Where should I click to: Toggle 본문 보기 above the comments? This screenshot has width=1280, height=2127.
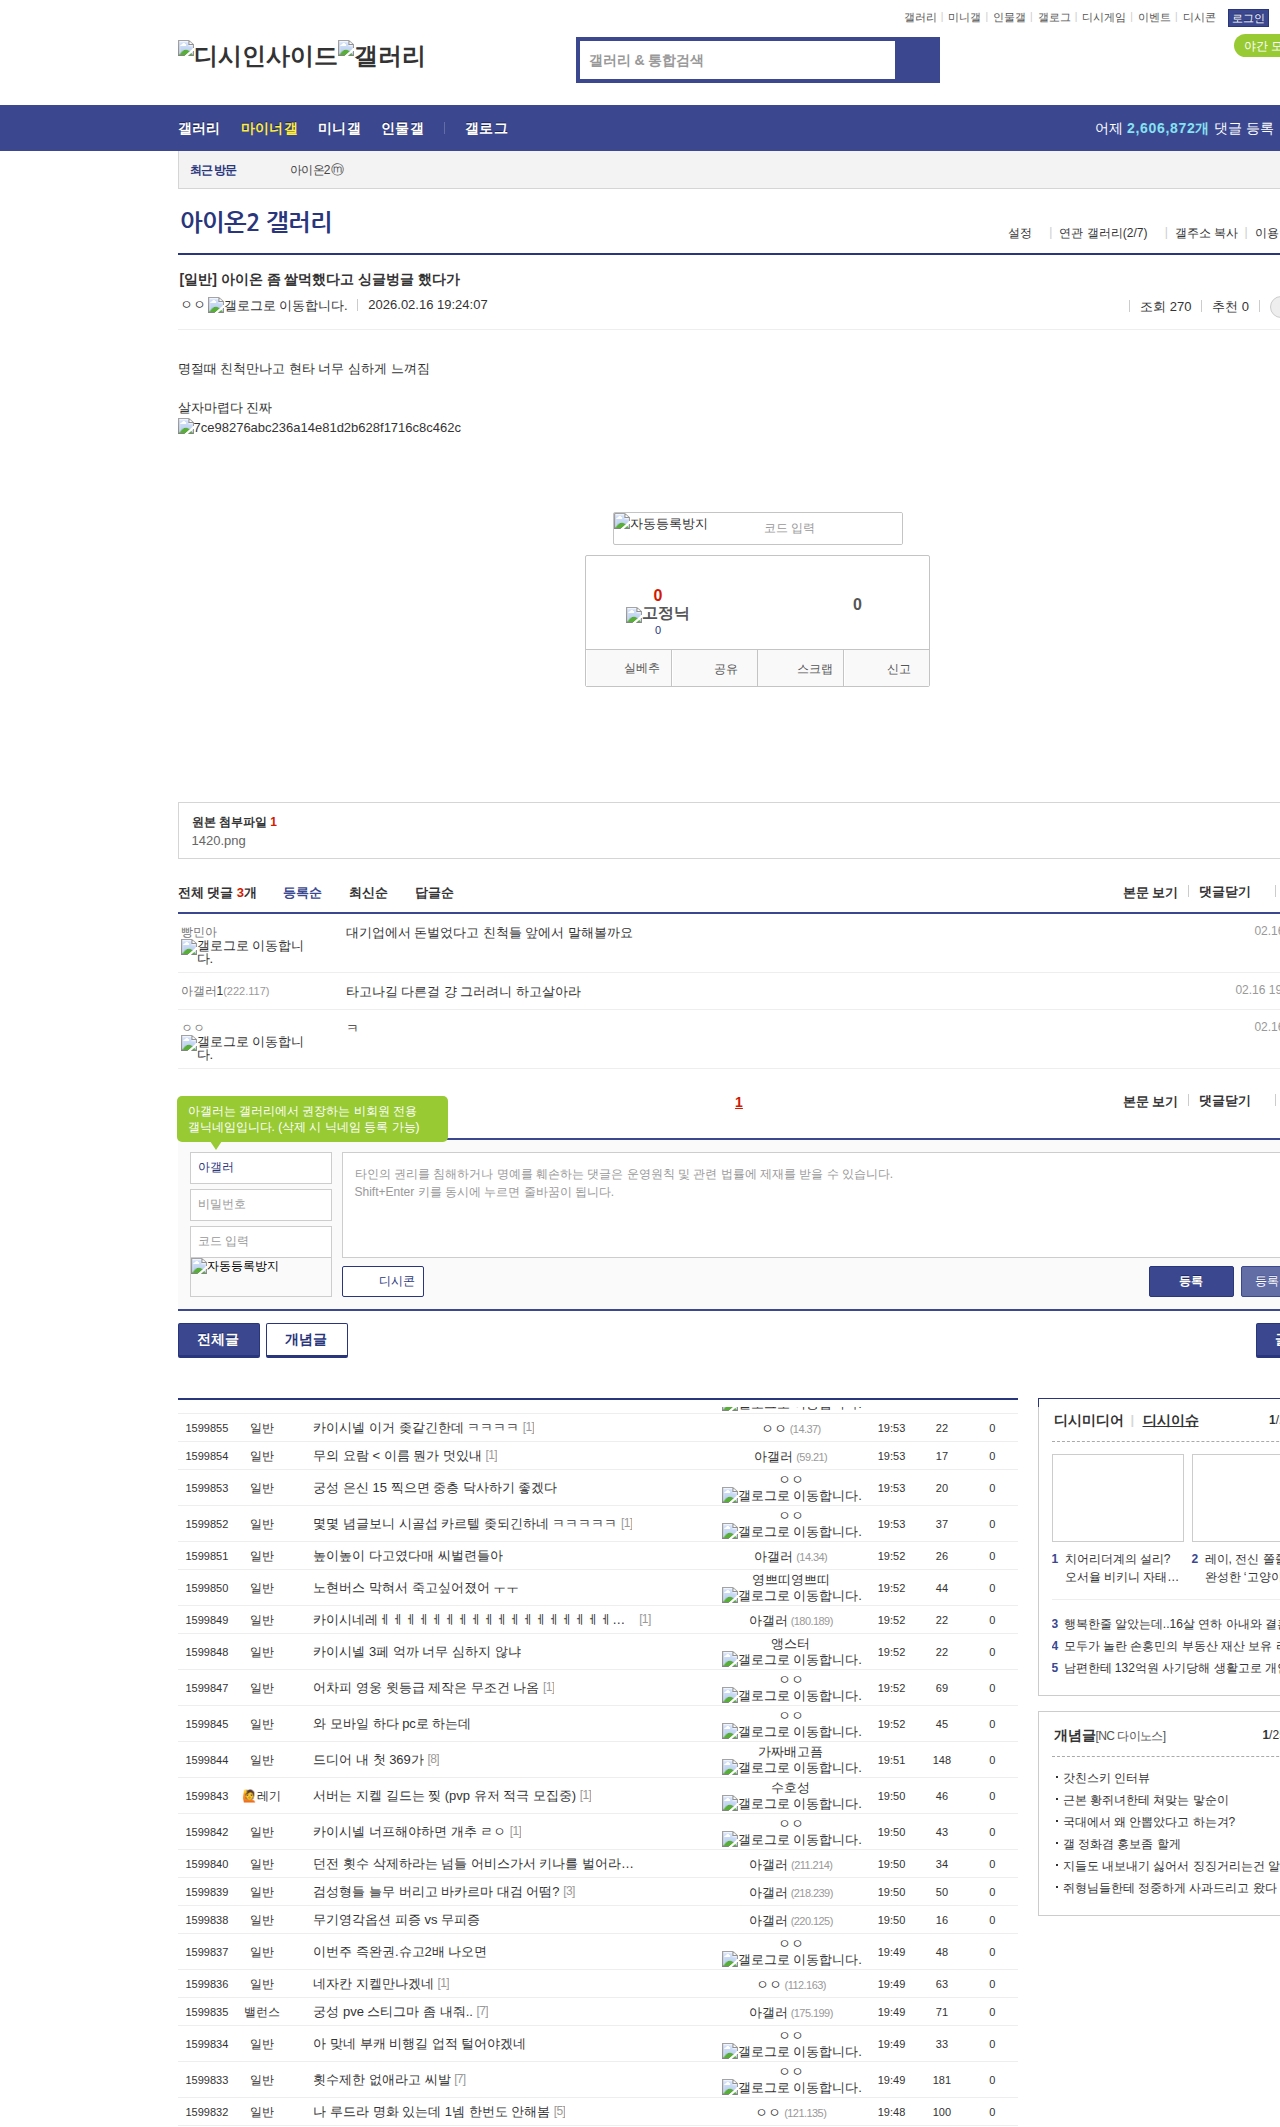pyautogui.click(x=1149, y=892)
